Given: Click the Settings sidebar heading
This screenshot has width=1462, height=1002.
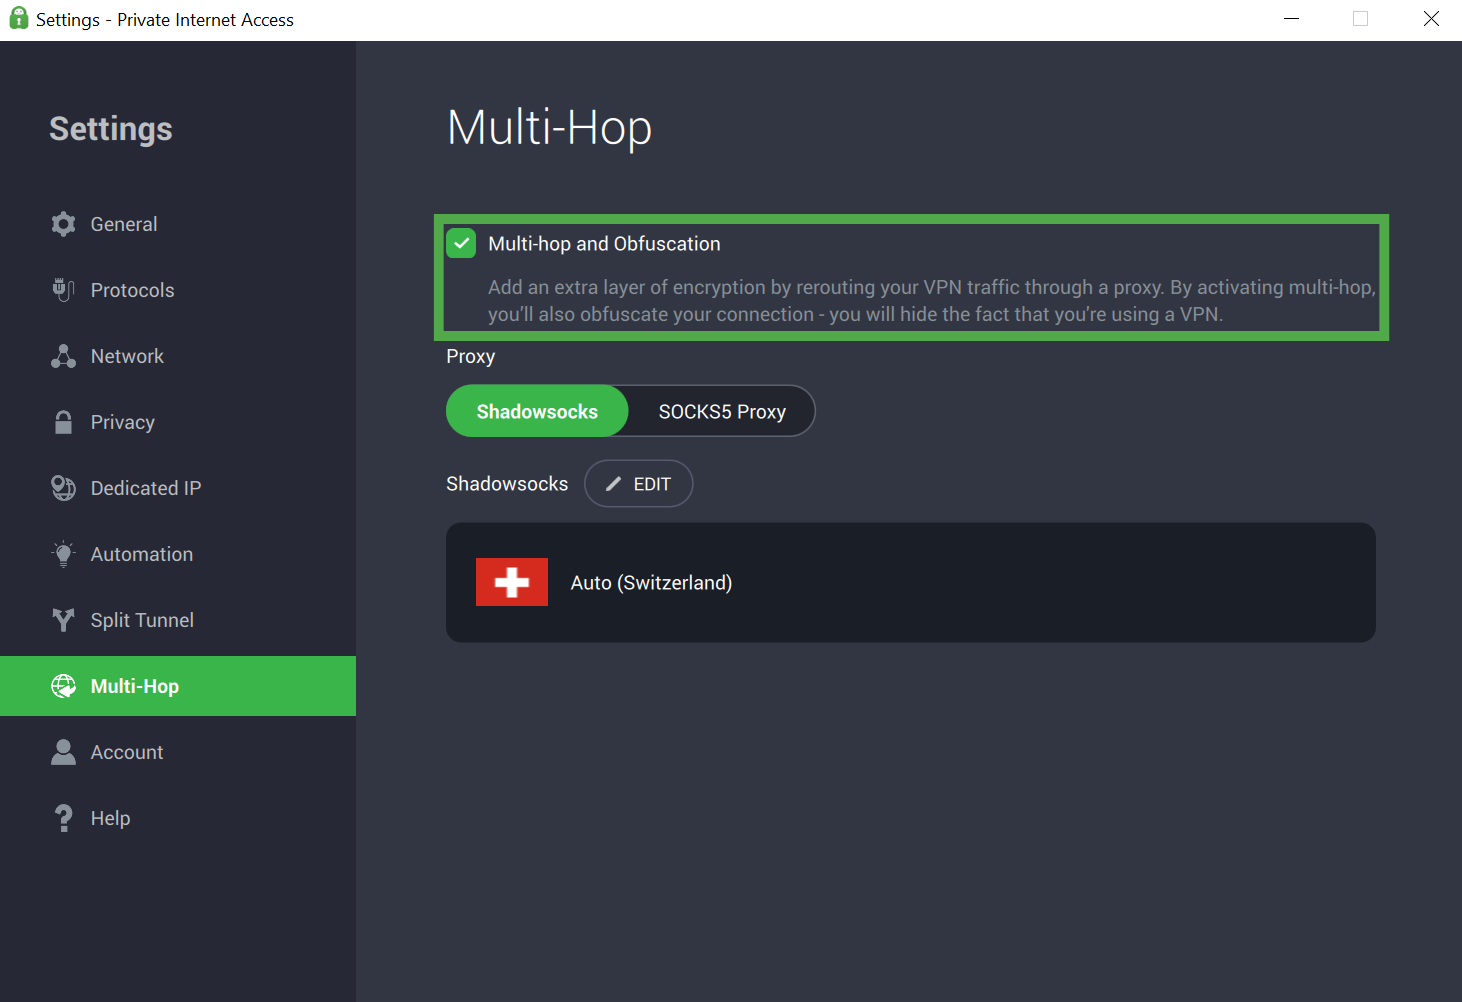Looking at the screenshot, I should pyautogui.click(x=111, y=129).
